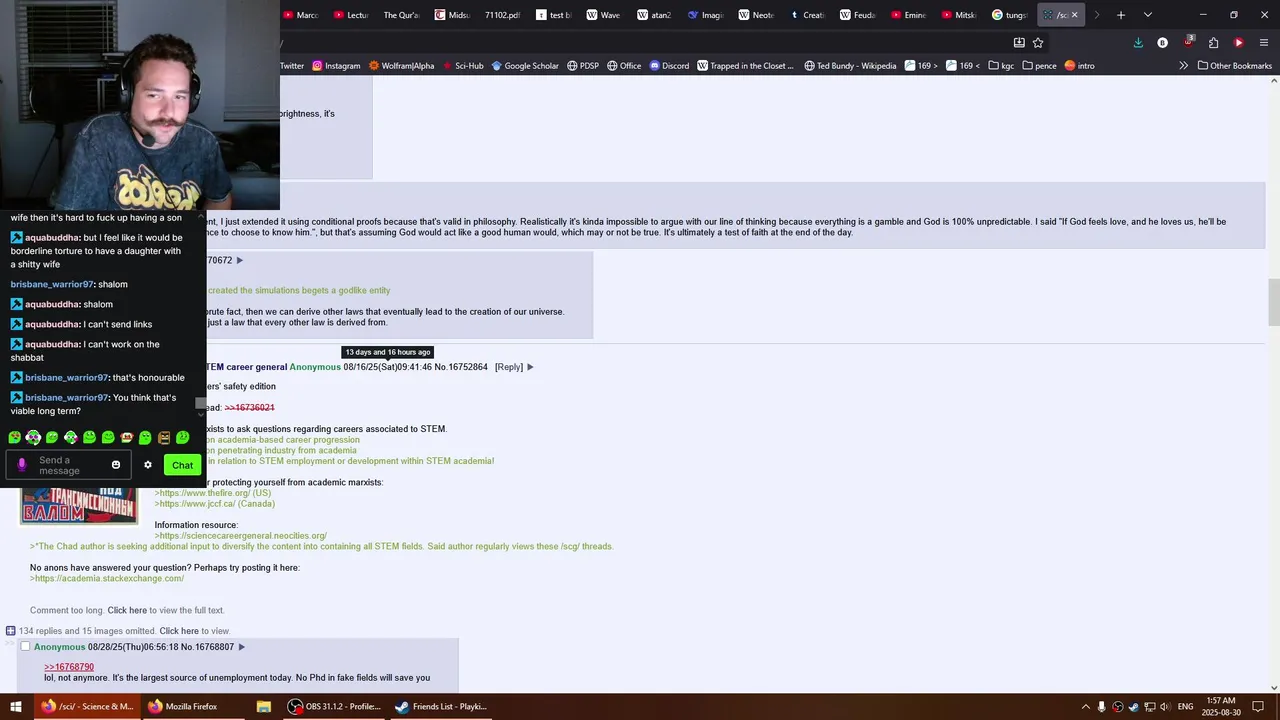1280x720 pixels.
Task: Tick the checkbox for post No.16768807
Action: click(25, 647)
